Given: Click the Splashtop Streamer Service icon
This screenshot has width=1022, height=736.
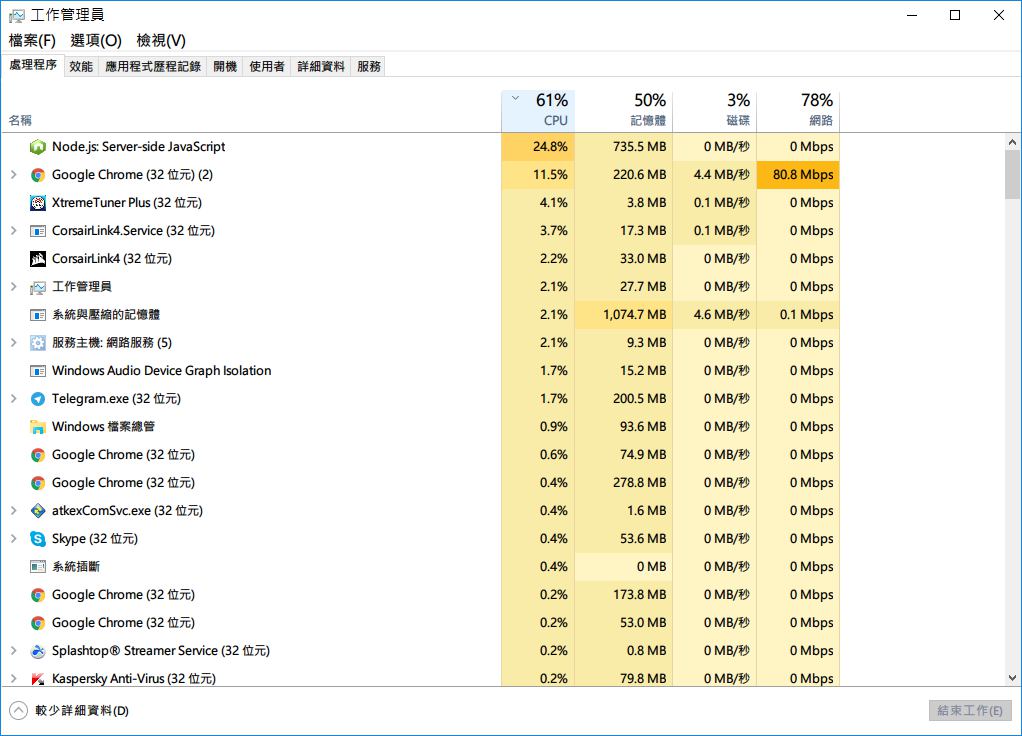Looking at the screenshot, I should pos(38,651).
